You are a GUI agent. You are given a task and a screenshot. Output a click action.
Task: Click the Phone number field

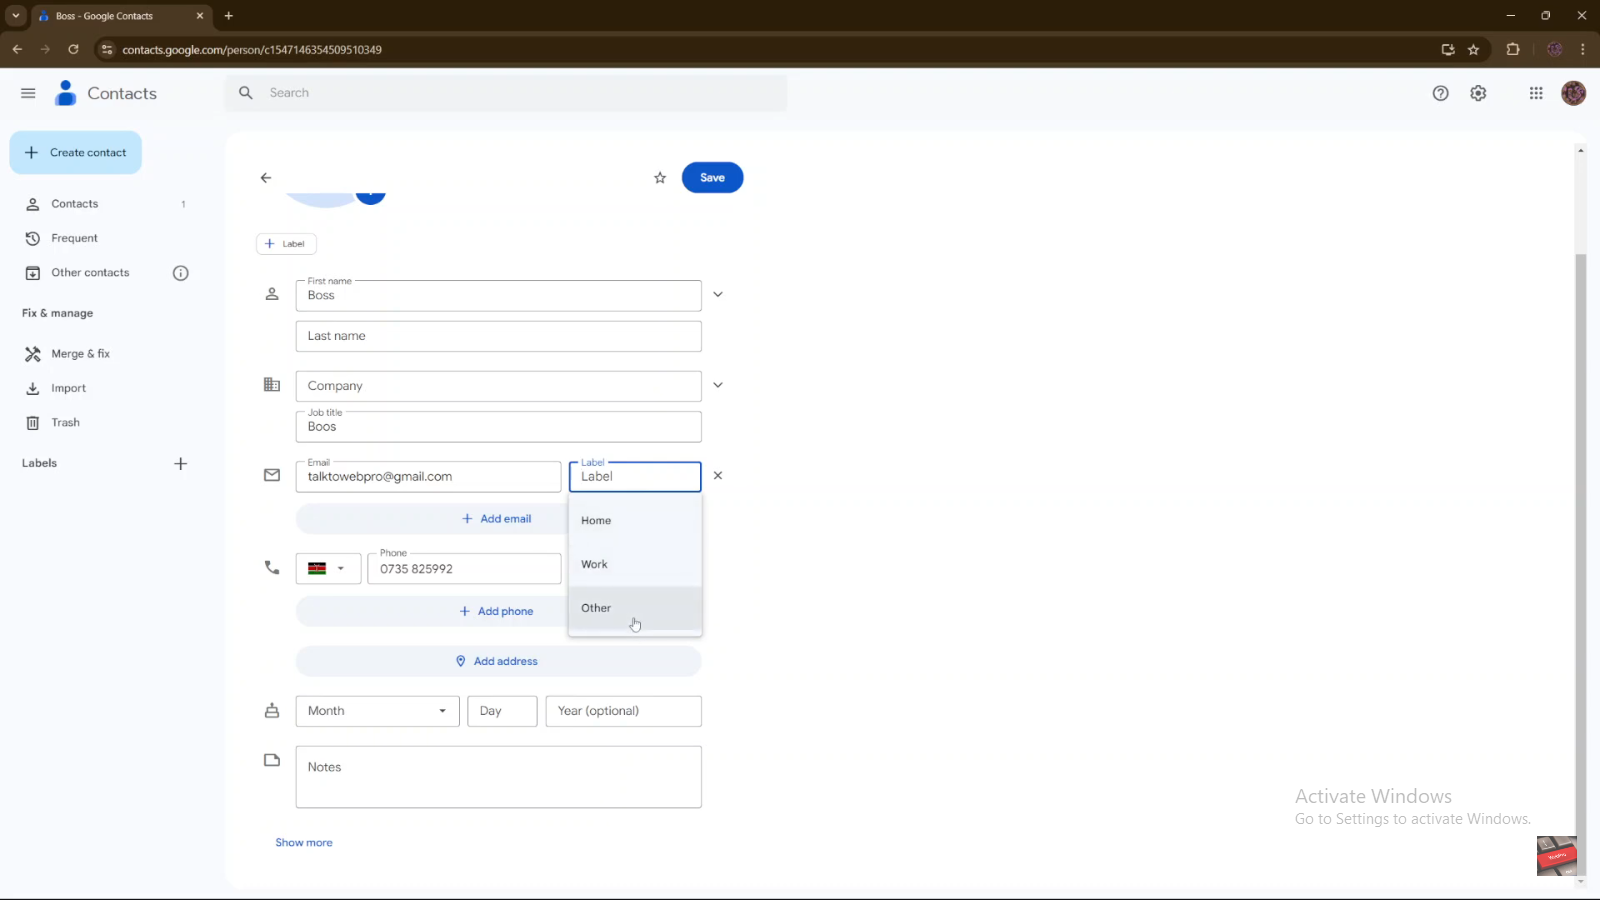click(464, 569)
